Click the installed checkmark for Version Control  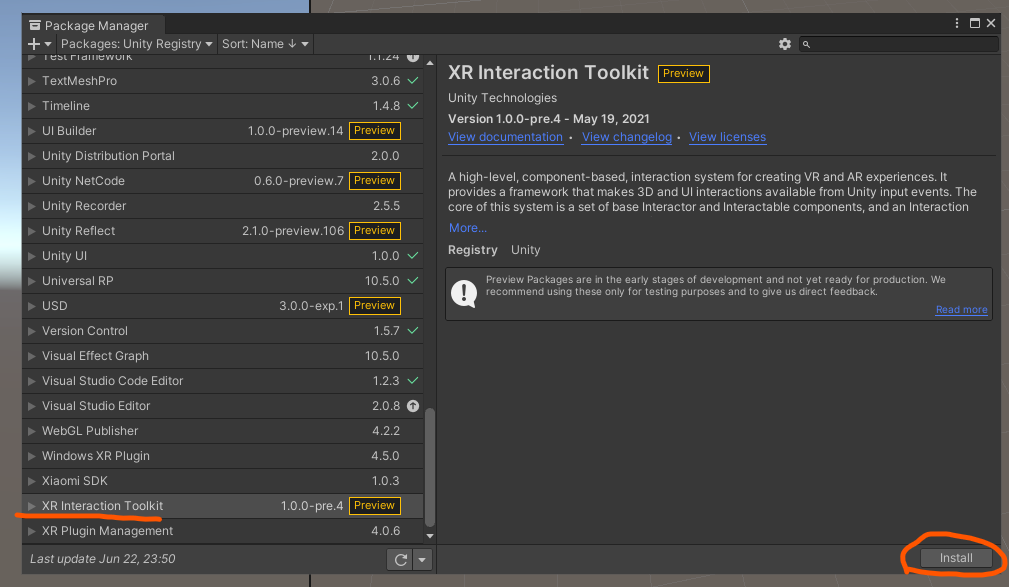[413, 331]
